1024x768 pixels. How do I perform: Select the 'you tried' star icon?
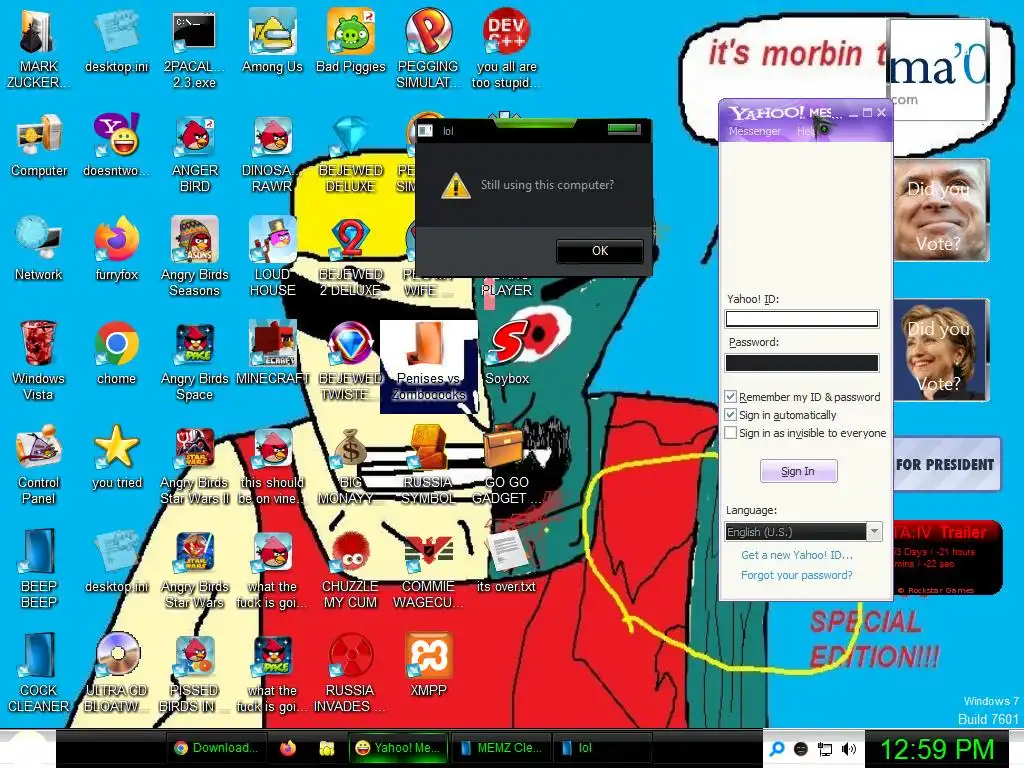[116, 456]
